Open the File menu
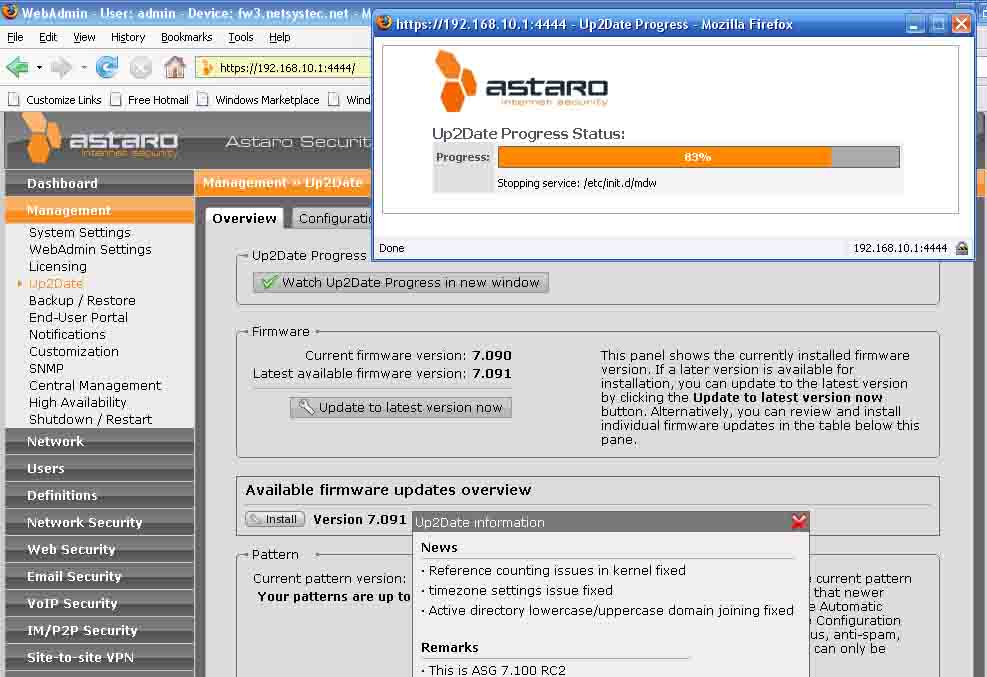This screenshot has width=987, height=677. pos(15,37)
